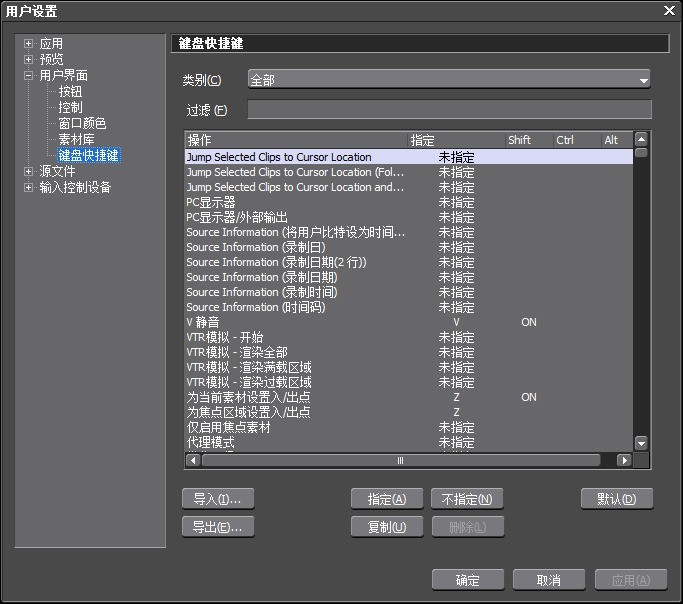
Task: Expand the 应用 tree node
Action: [x=29, y=44]
